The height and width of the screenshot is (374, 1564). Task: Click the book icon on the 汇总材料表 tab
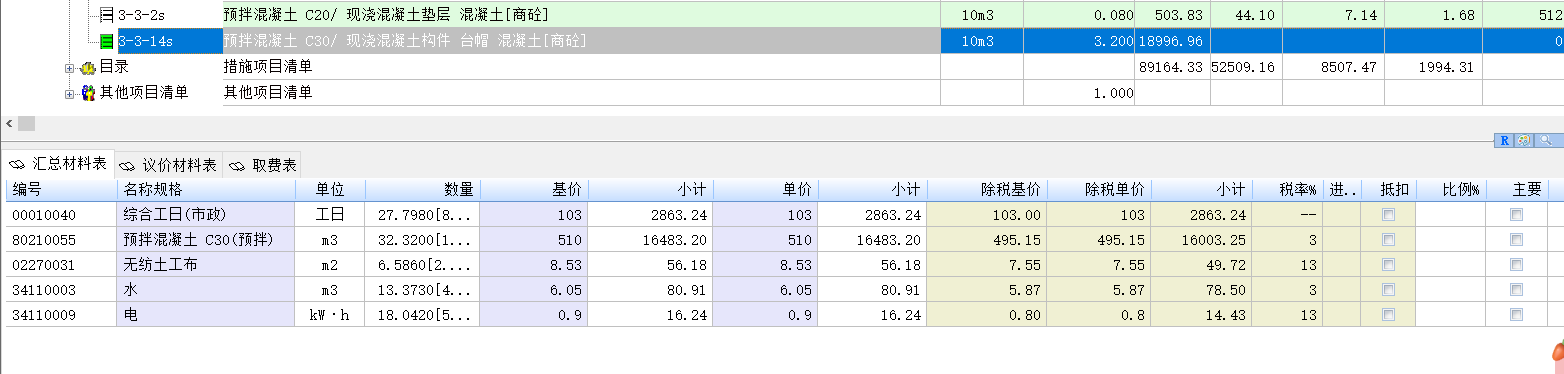[17, 164]
